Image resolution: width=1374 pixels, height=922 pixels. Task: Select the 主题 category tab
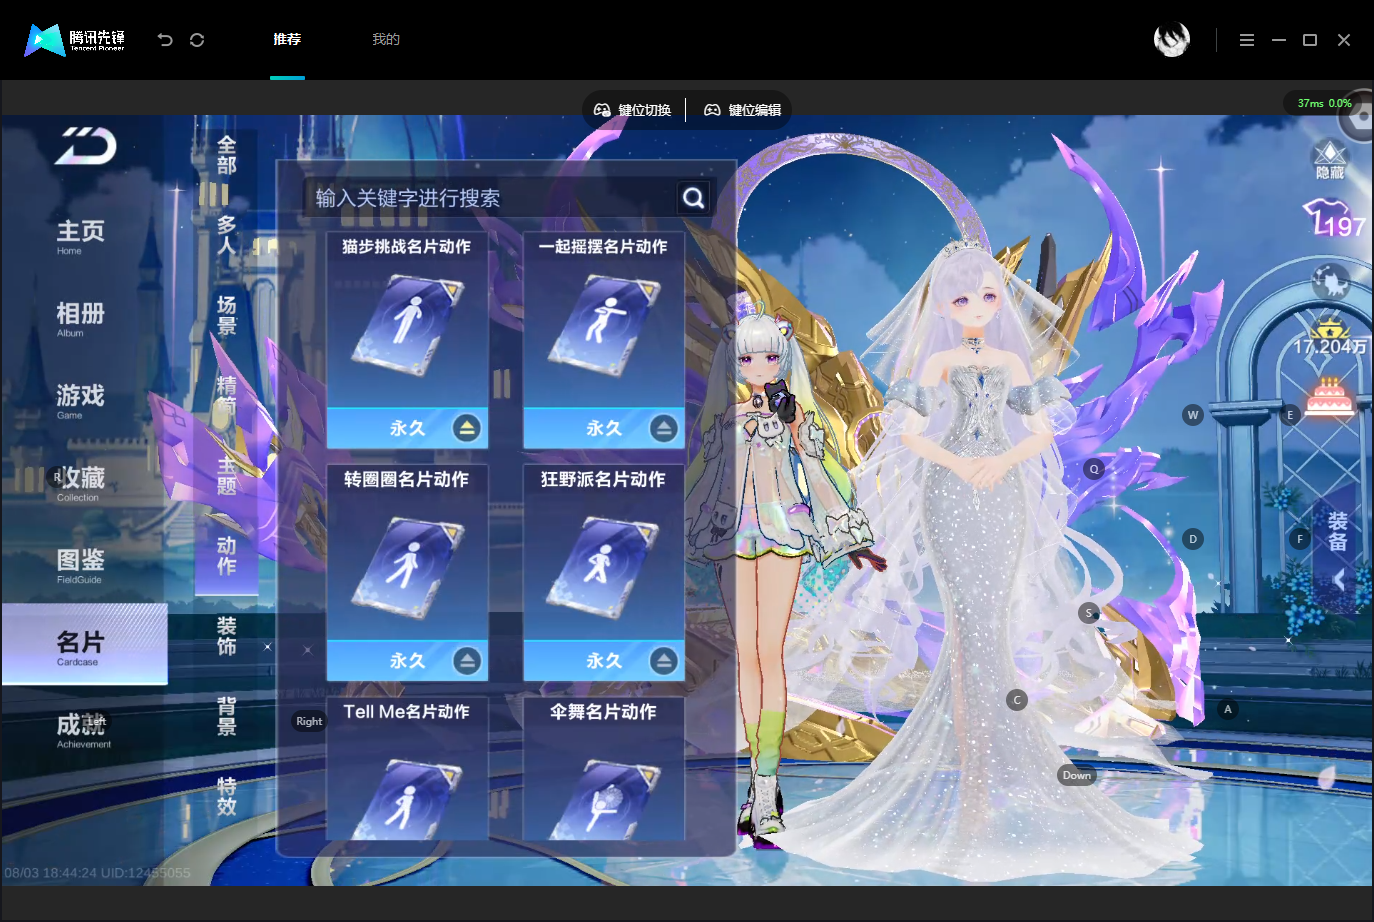(227, 476)
